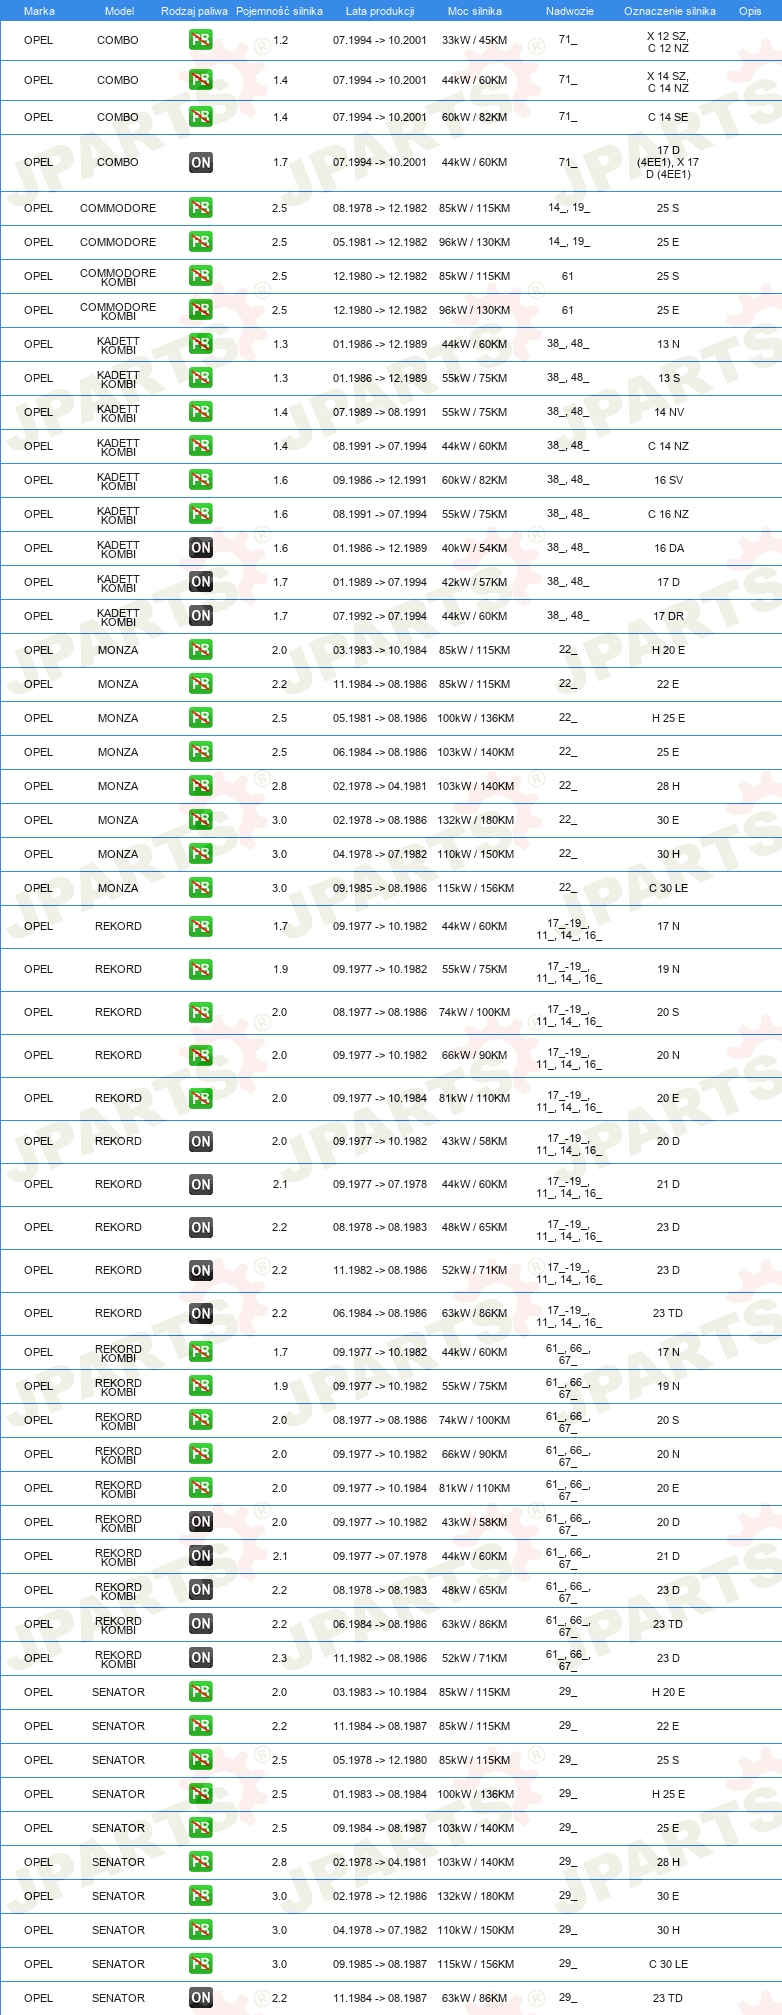Click petrol icon in COMMODORE 05.1981 row
The image size is (782, 2015).
201,242
